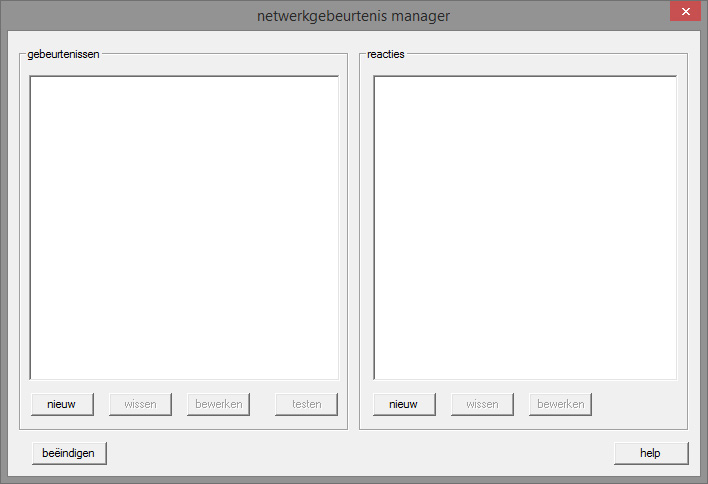Test the selected event using testen
The image size is (708, 484).
click(x=306, y=404)
